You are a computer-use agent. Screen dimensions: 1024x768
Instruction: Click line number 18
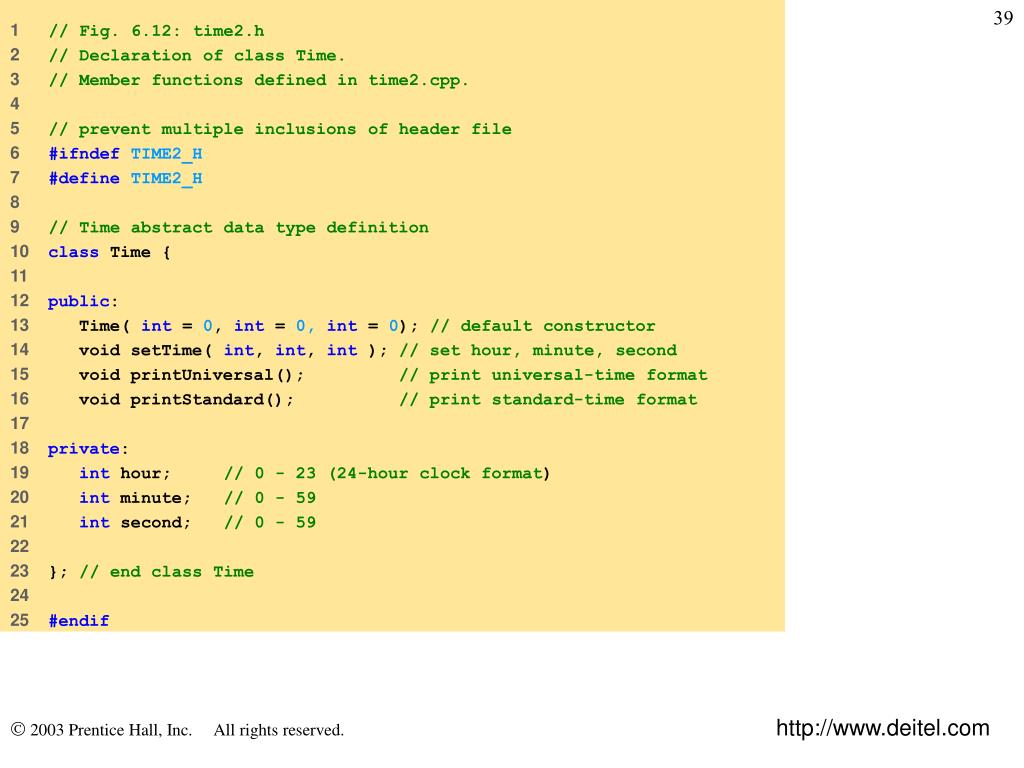pyautogui.click(x=20, y=448)
